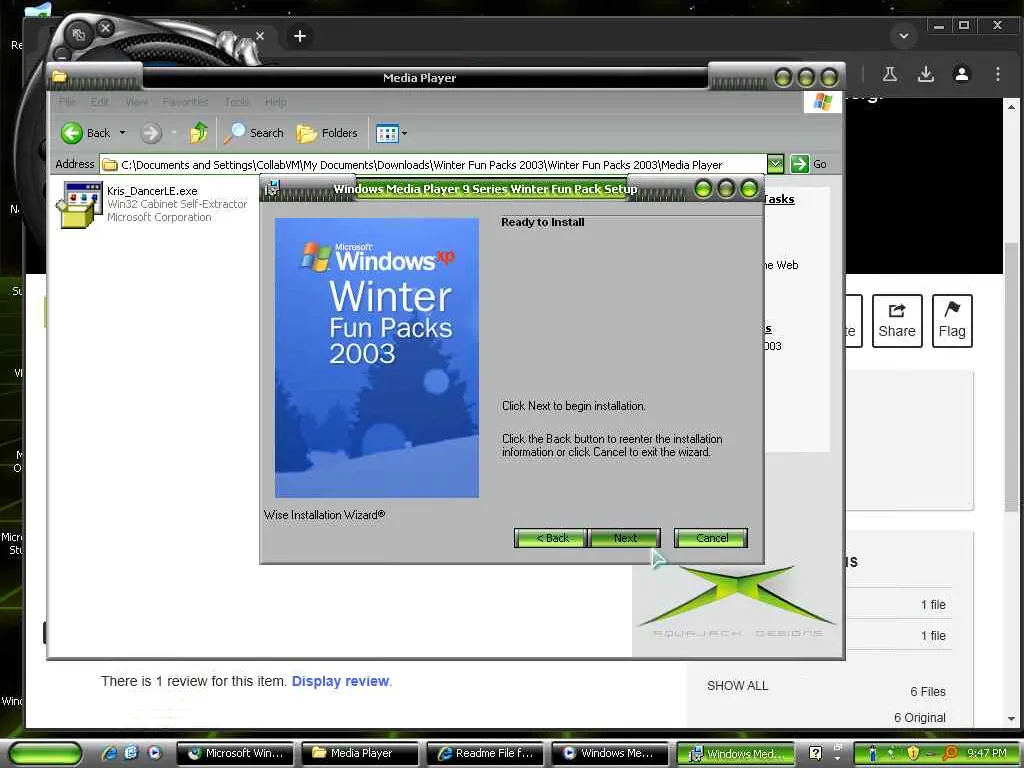
Task: Click the browser labs flask icon
Action: 889,74
